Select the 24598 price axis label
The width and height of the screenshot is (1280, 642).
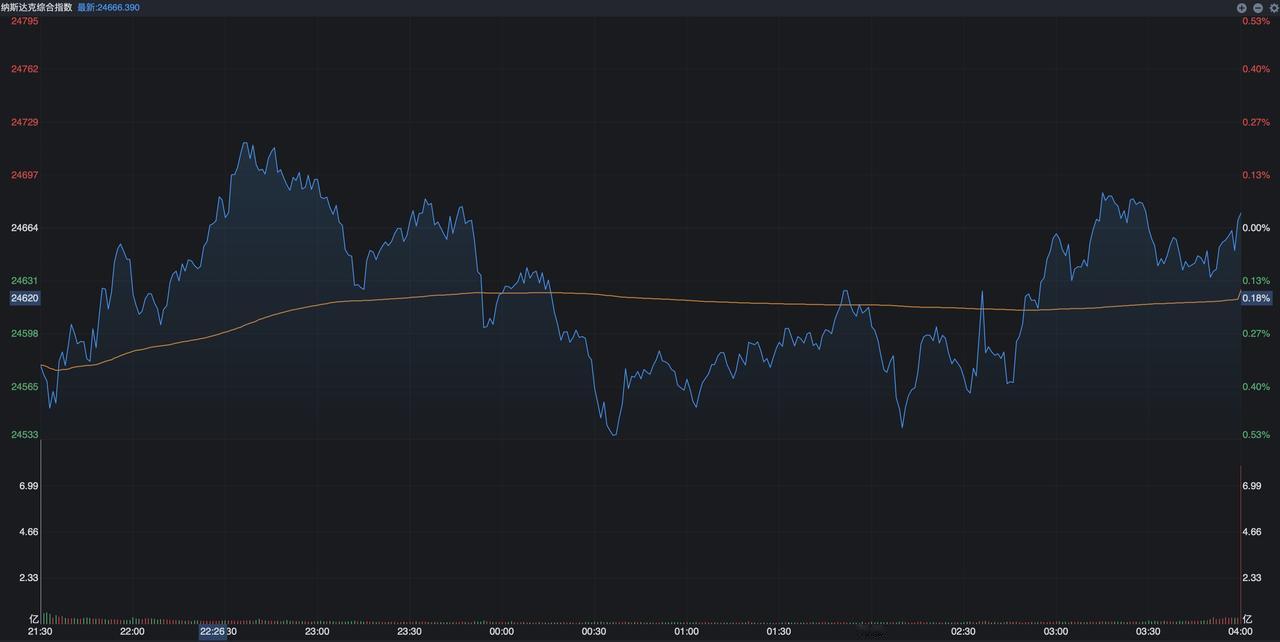(x=25, y=334)
